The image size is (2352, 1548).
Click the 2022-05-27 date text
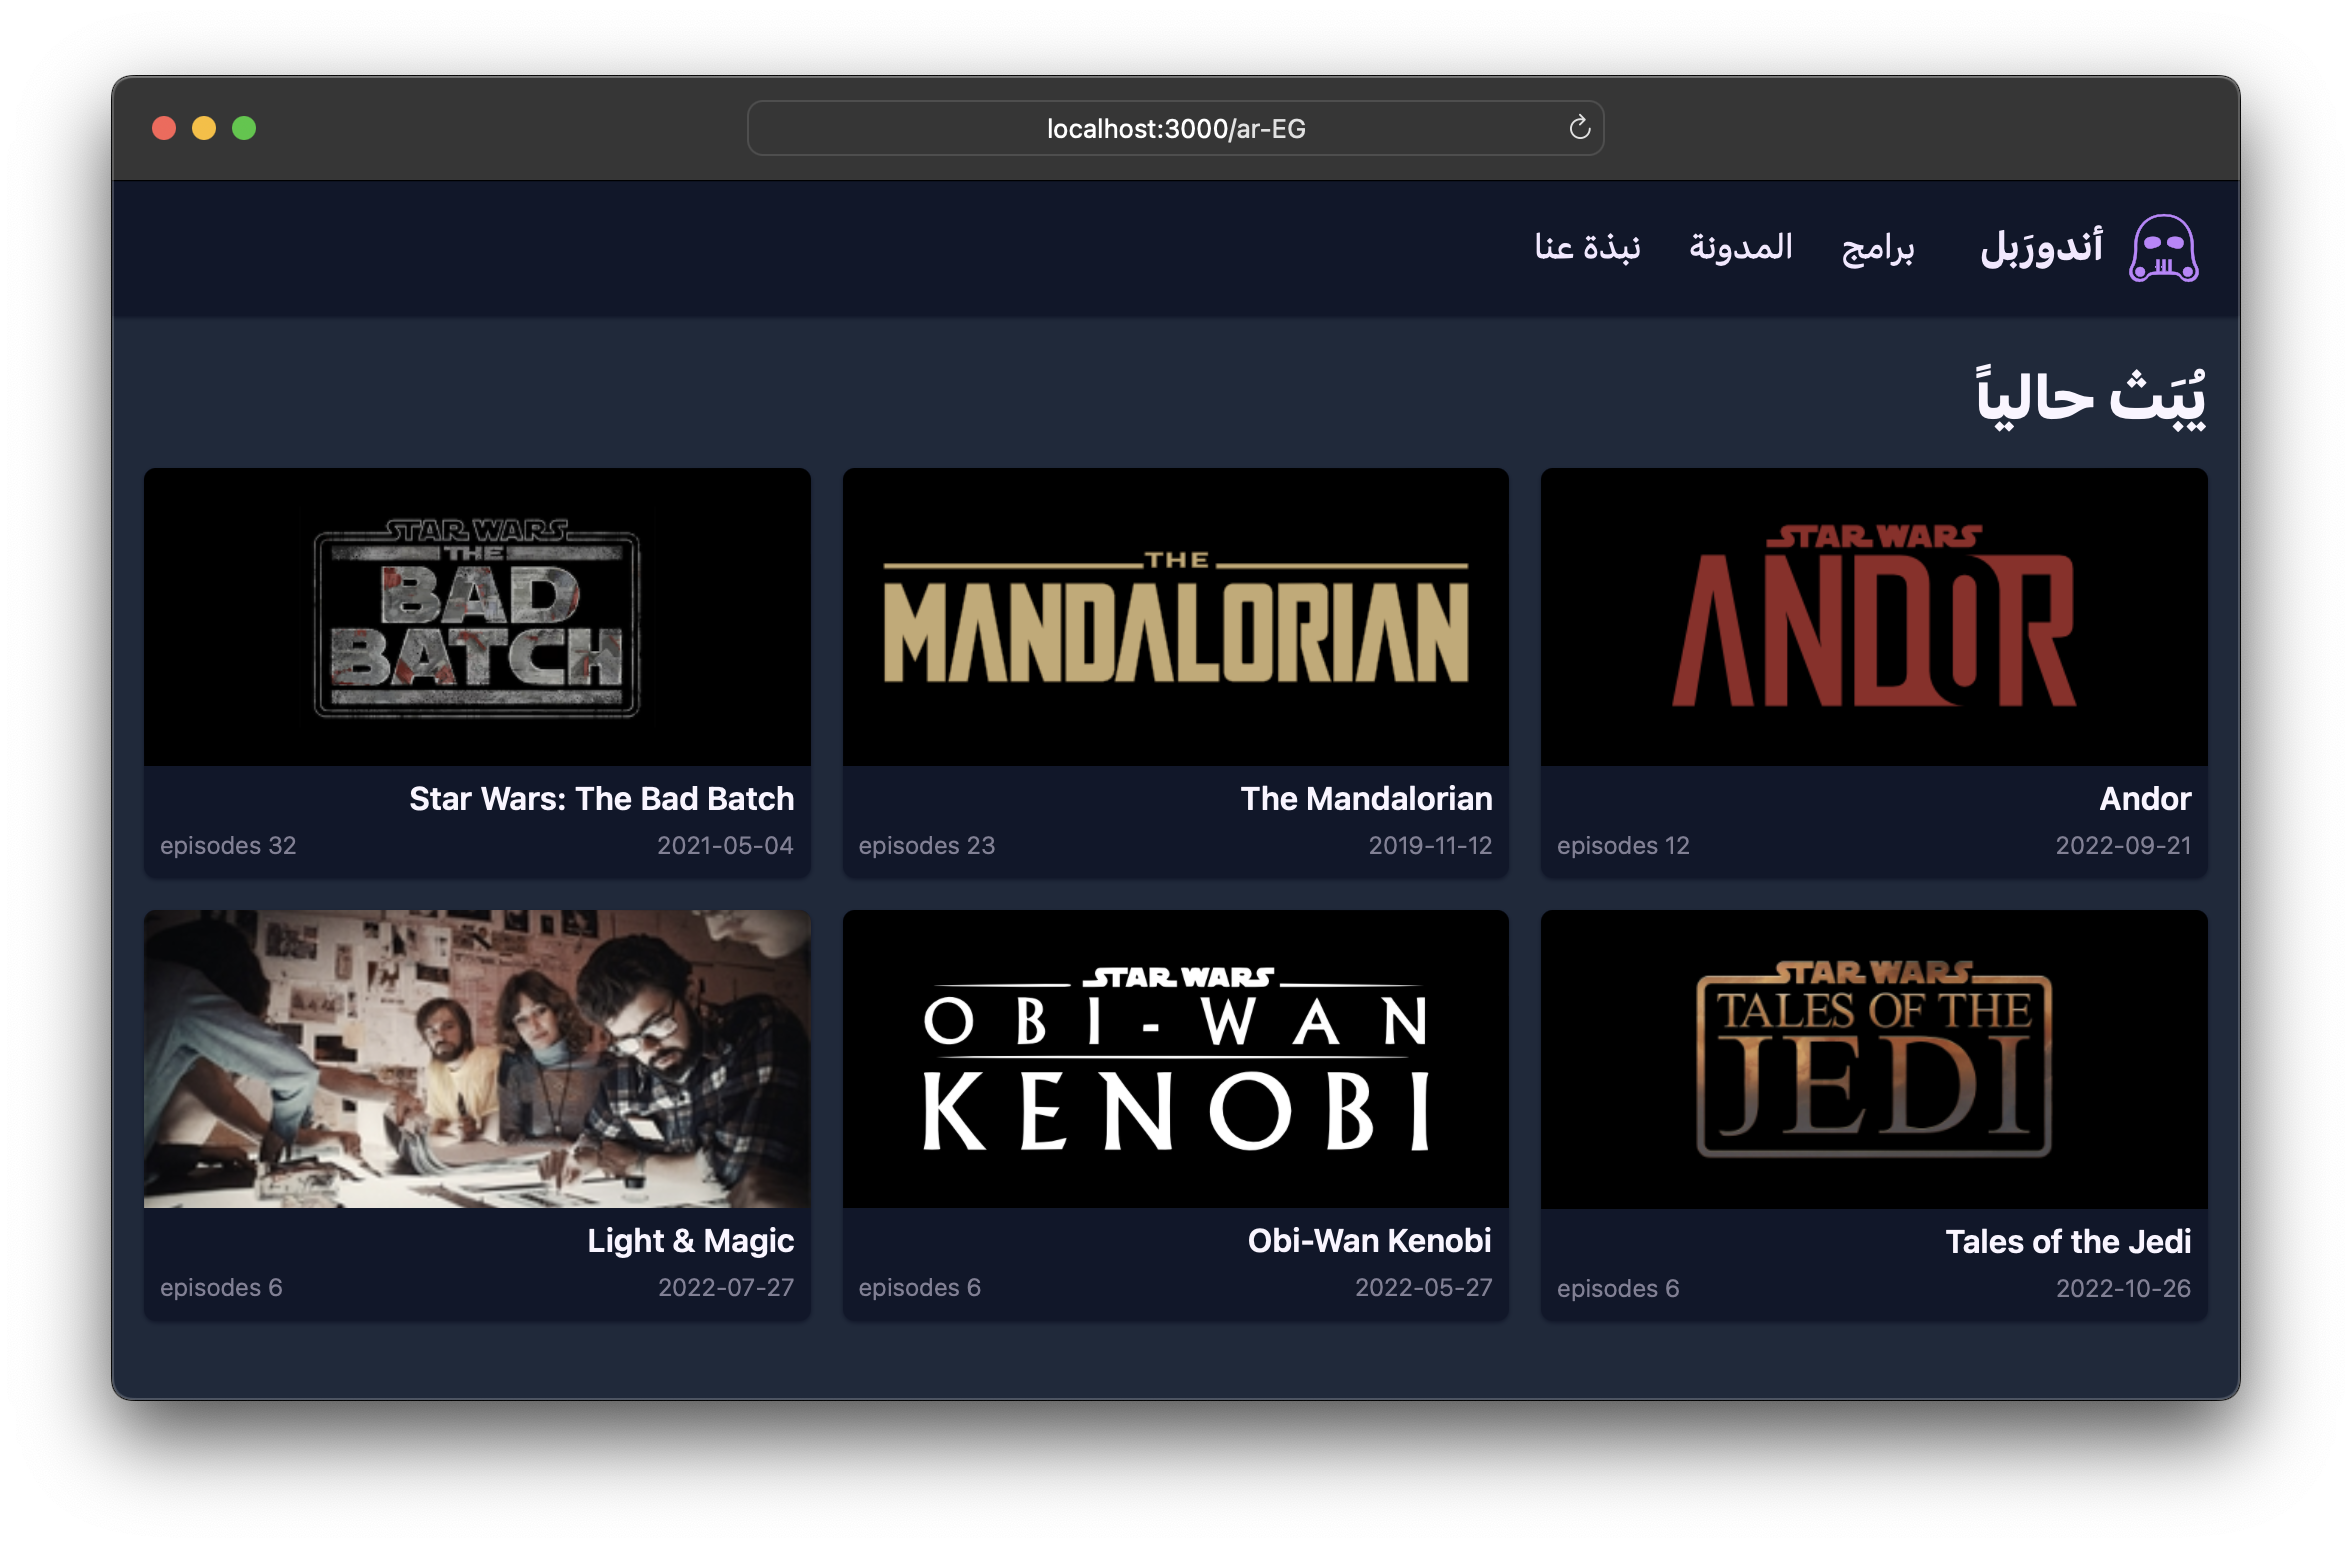pos(1424,1288)
